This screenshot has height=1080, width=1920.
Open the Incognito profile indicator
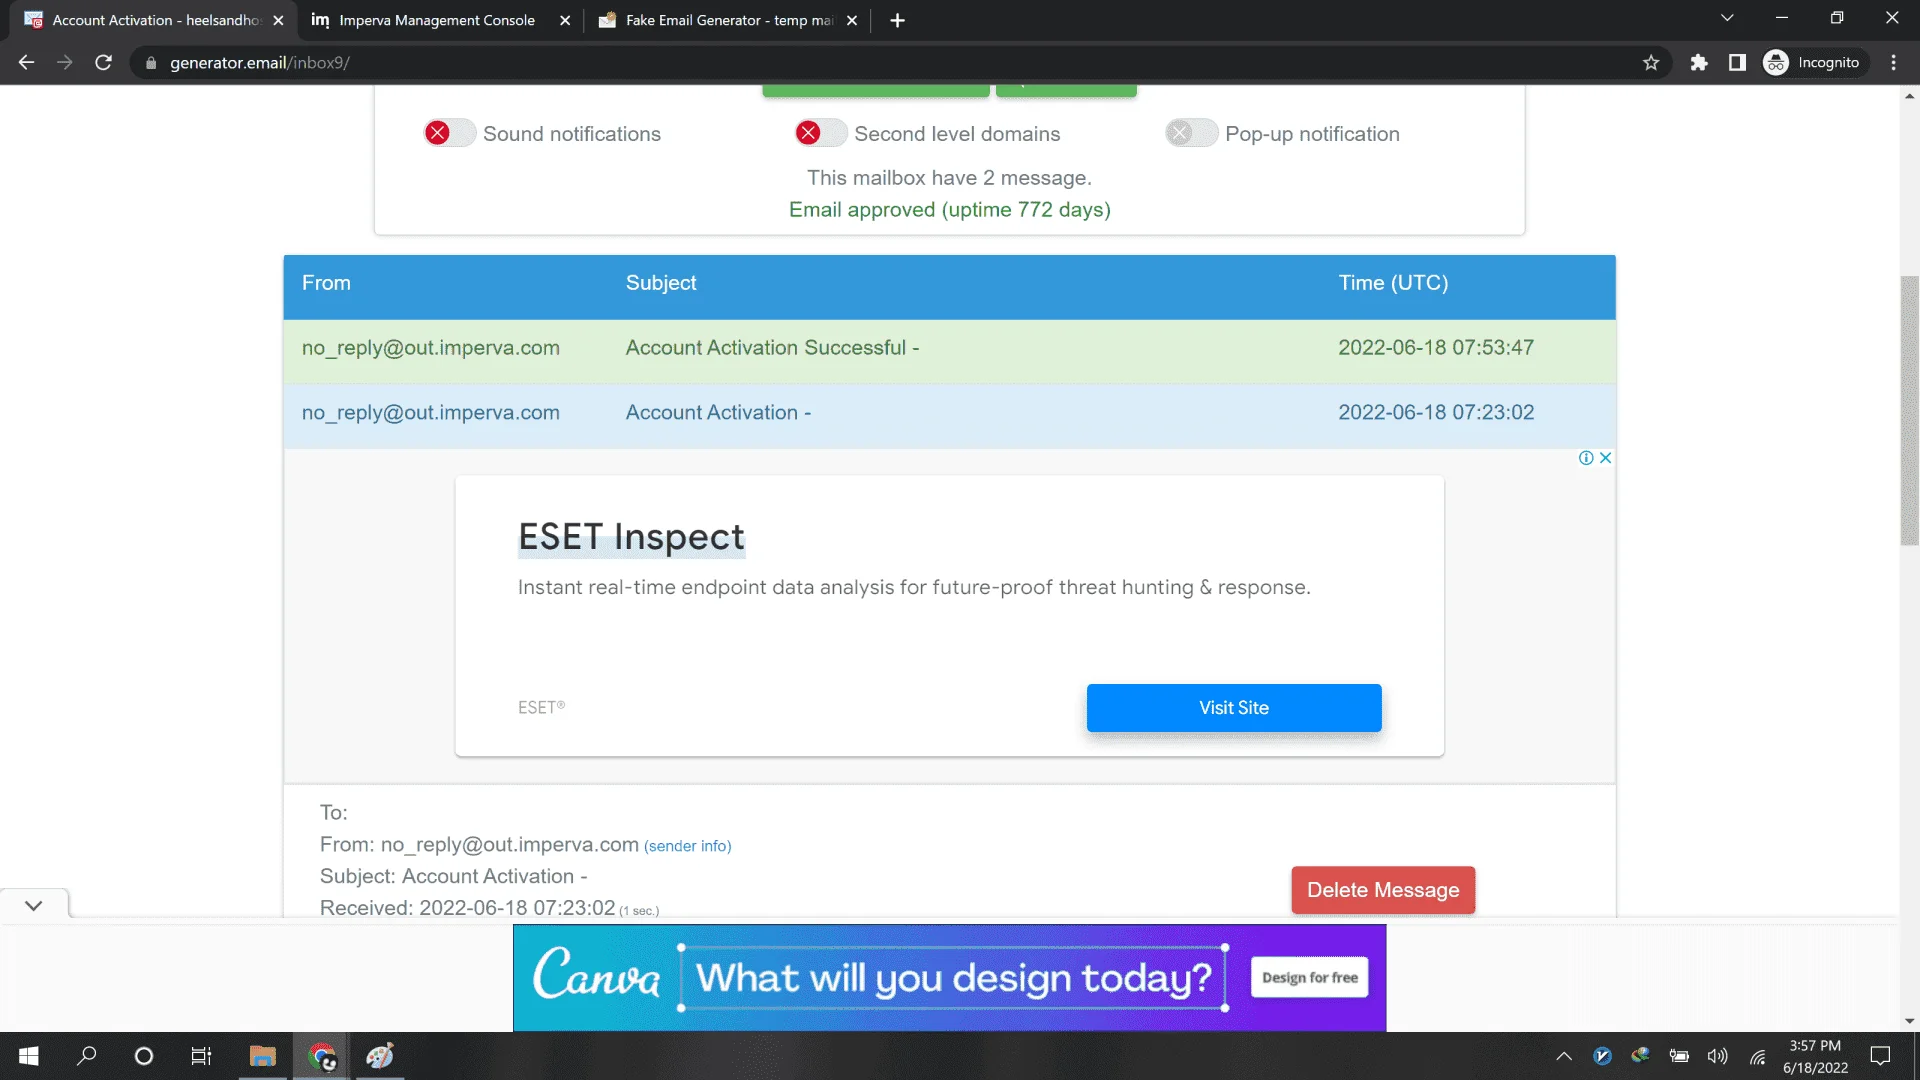pos(1812,62)
